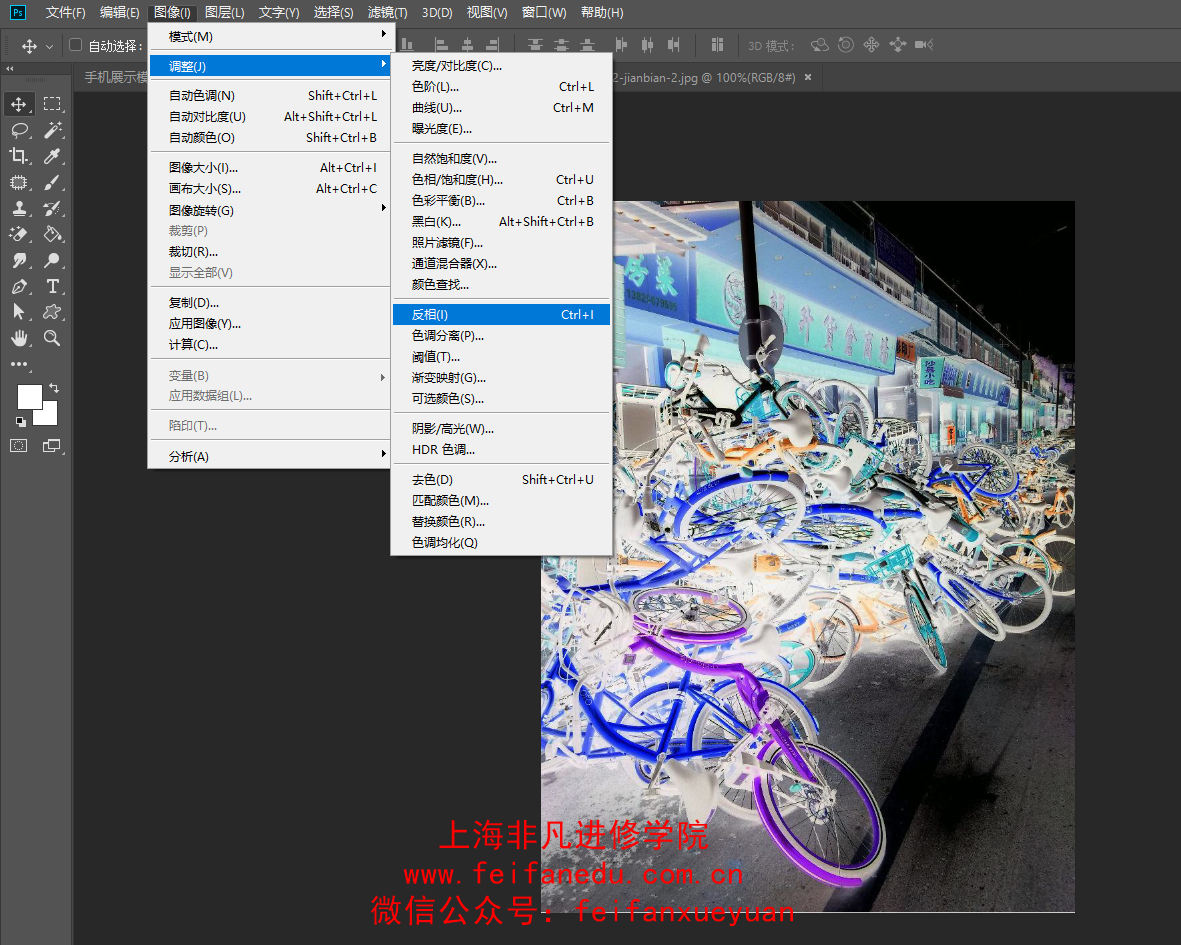Image resolution: width=1181 pixels, height=945 pixels.
Task: Open the 滤镜(T) menu
Action: tap(387, 13)
